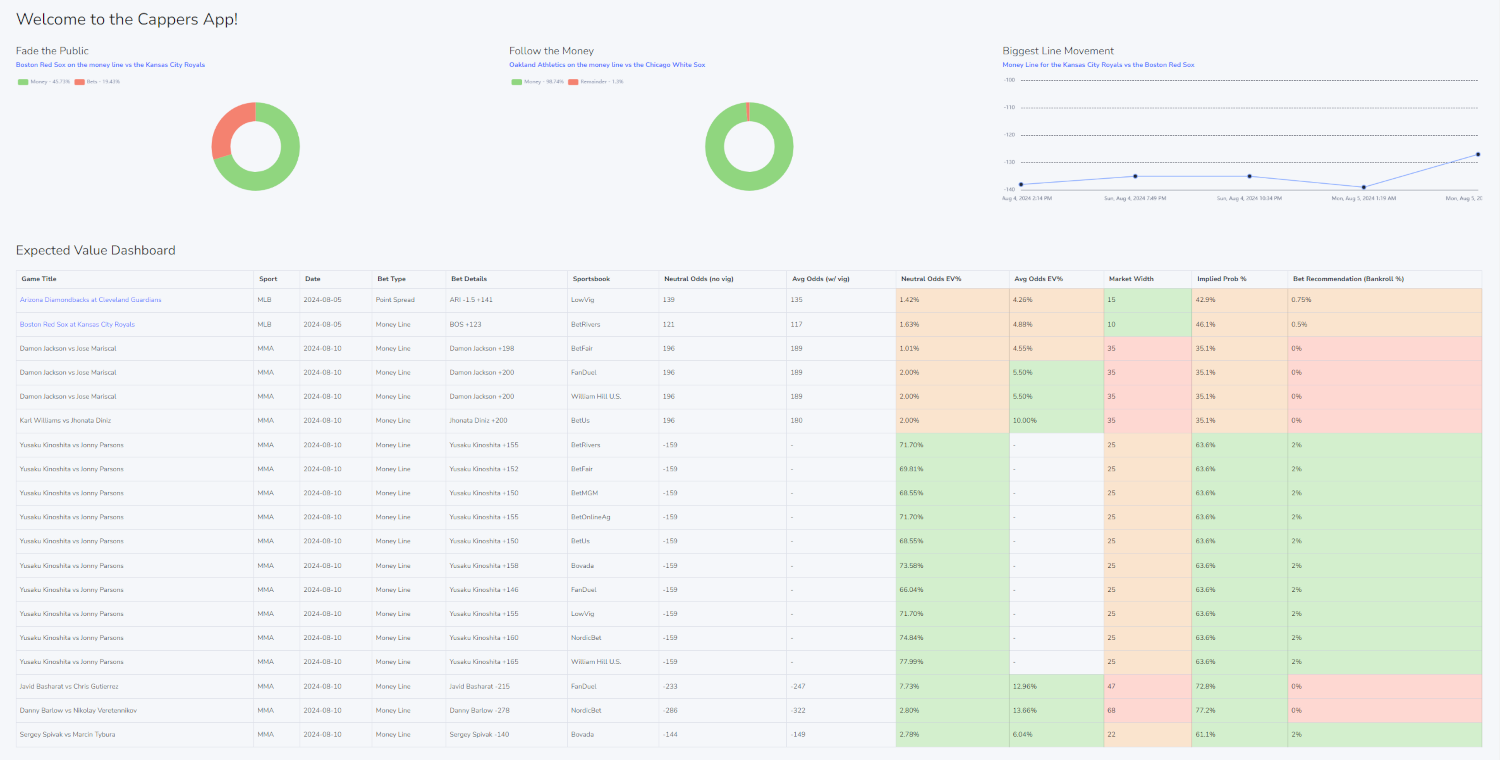Click the 'Jhonata Diniz +200' cell
1500x760 pixels.
506,421
